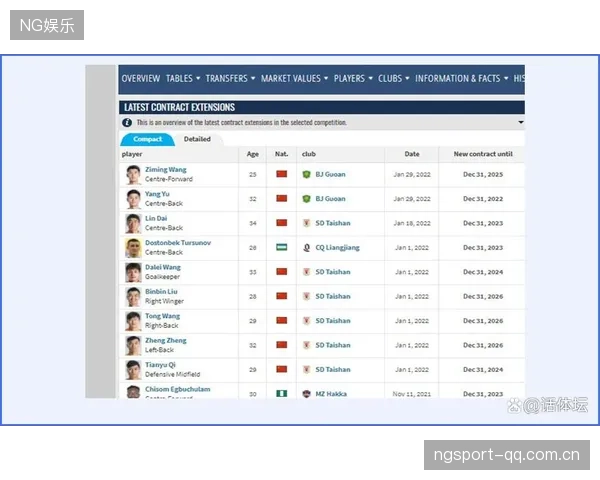Click the info icon beside overview text
Screen dimensions: 600x480
tap(127, 122)
